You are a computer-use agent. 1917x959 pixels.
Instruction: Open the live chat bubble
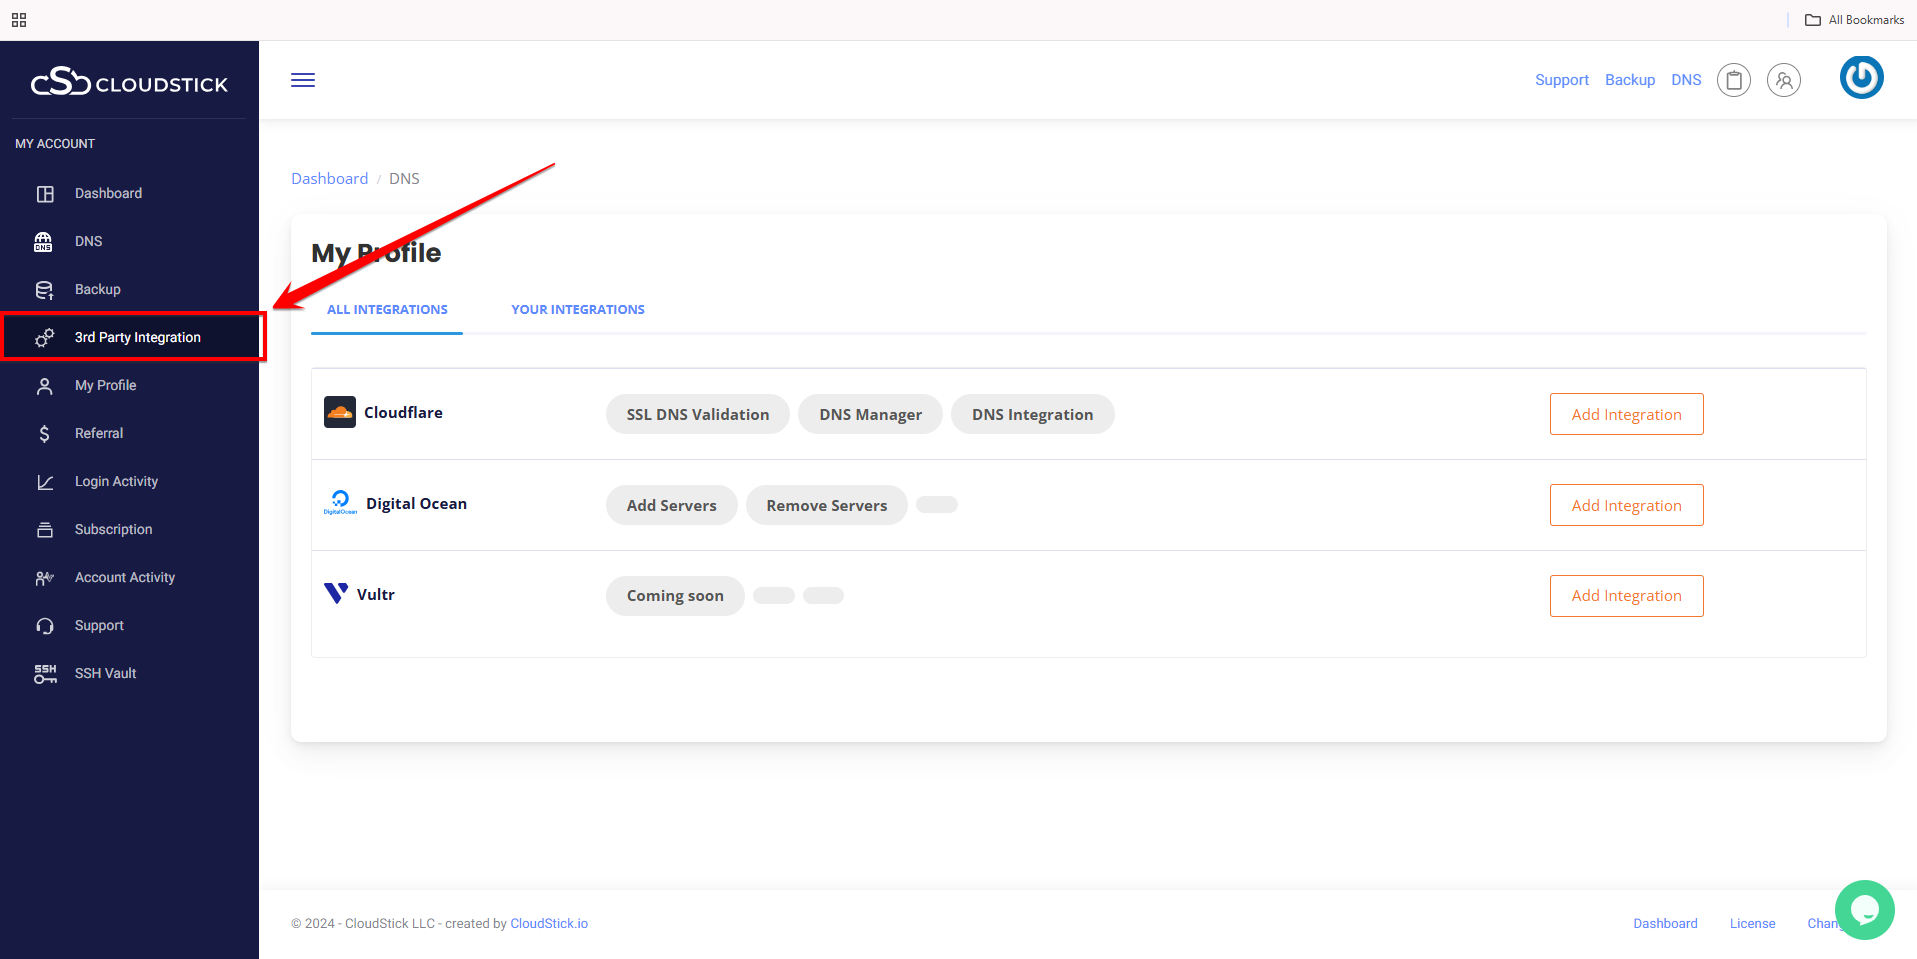[x=1864, y=909]
